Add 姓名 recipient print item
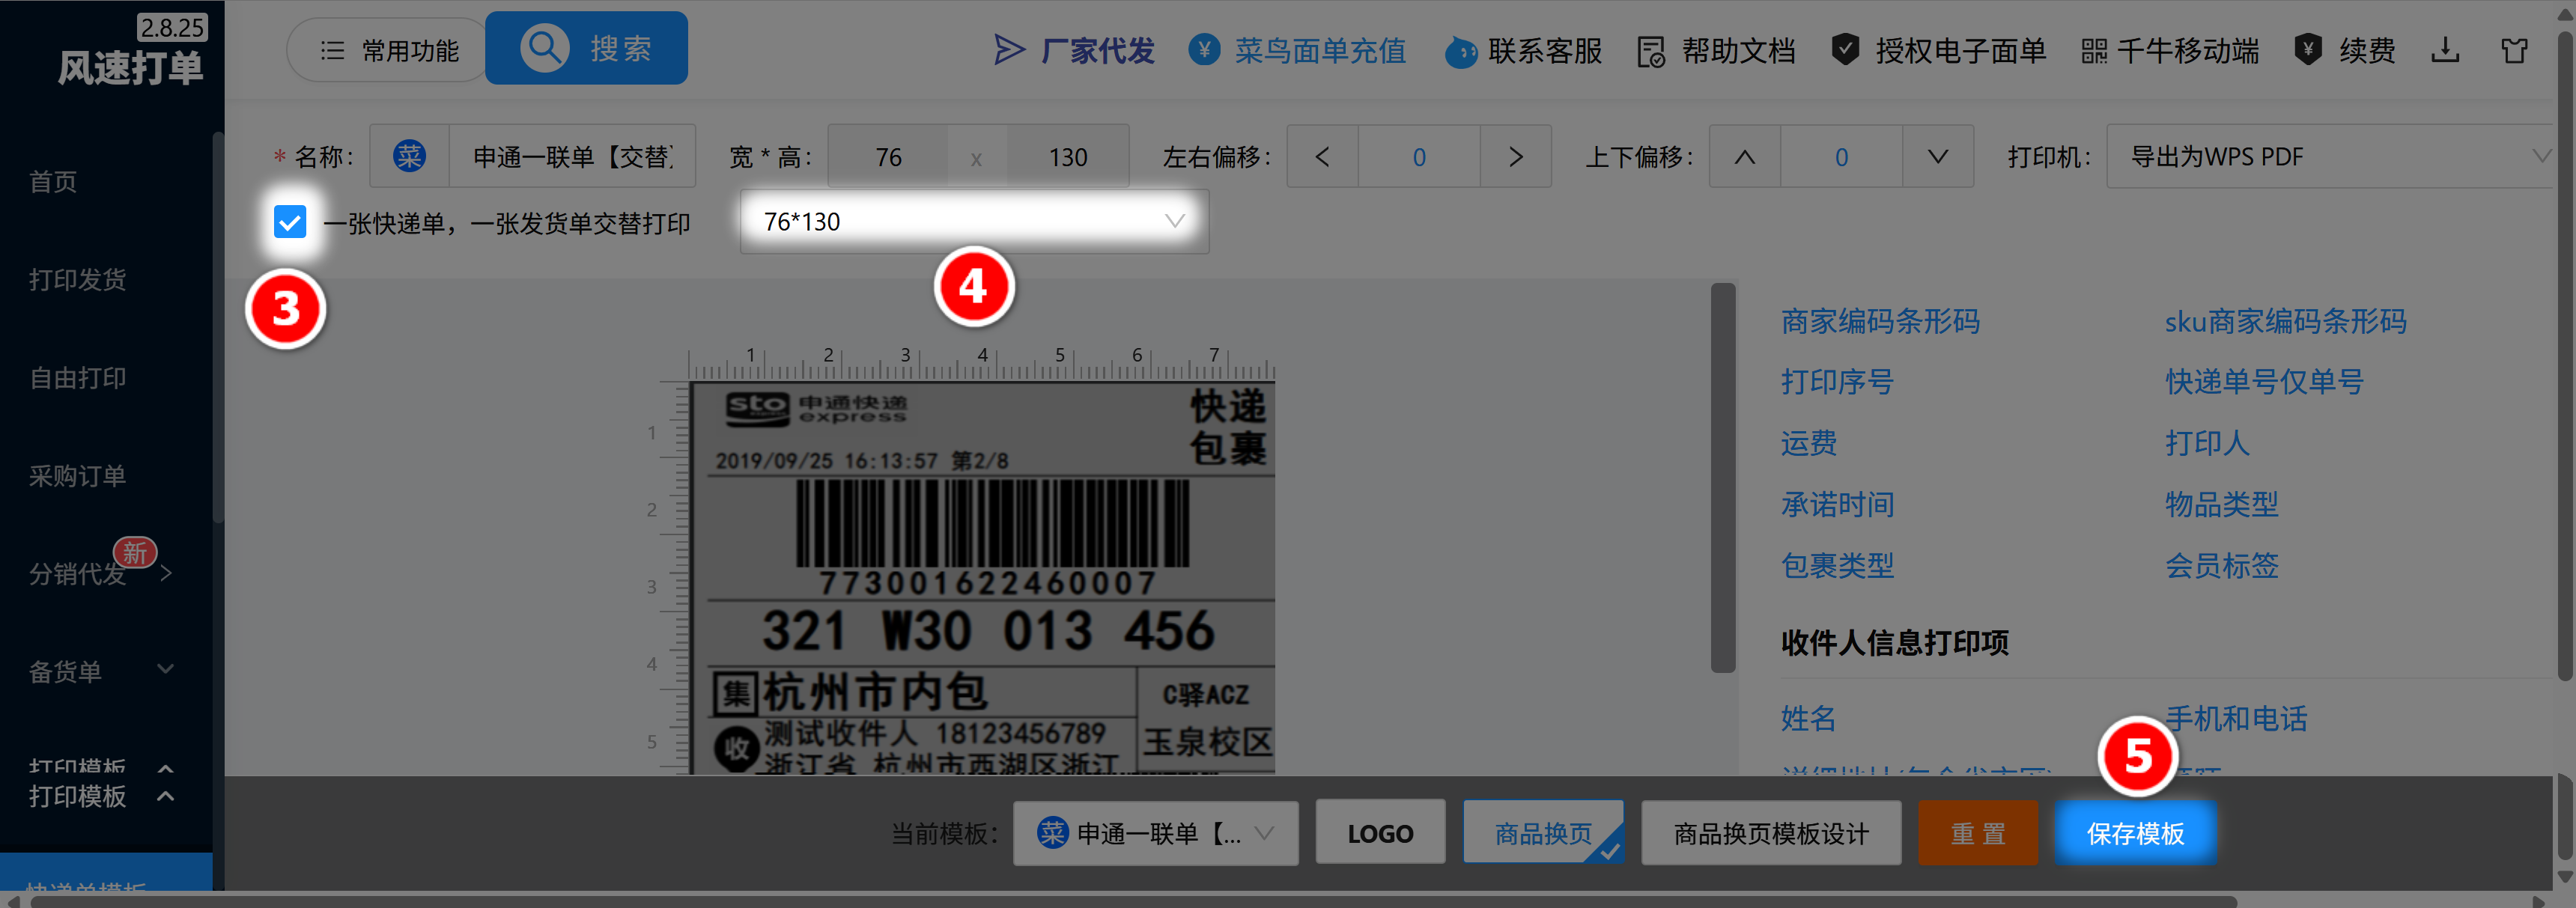The image size is (2576, 908). [x=1809, y=718]
